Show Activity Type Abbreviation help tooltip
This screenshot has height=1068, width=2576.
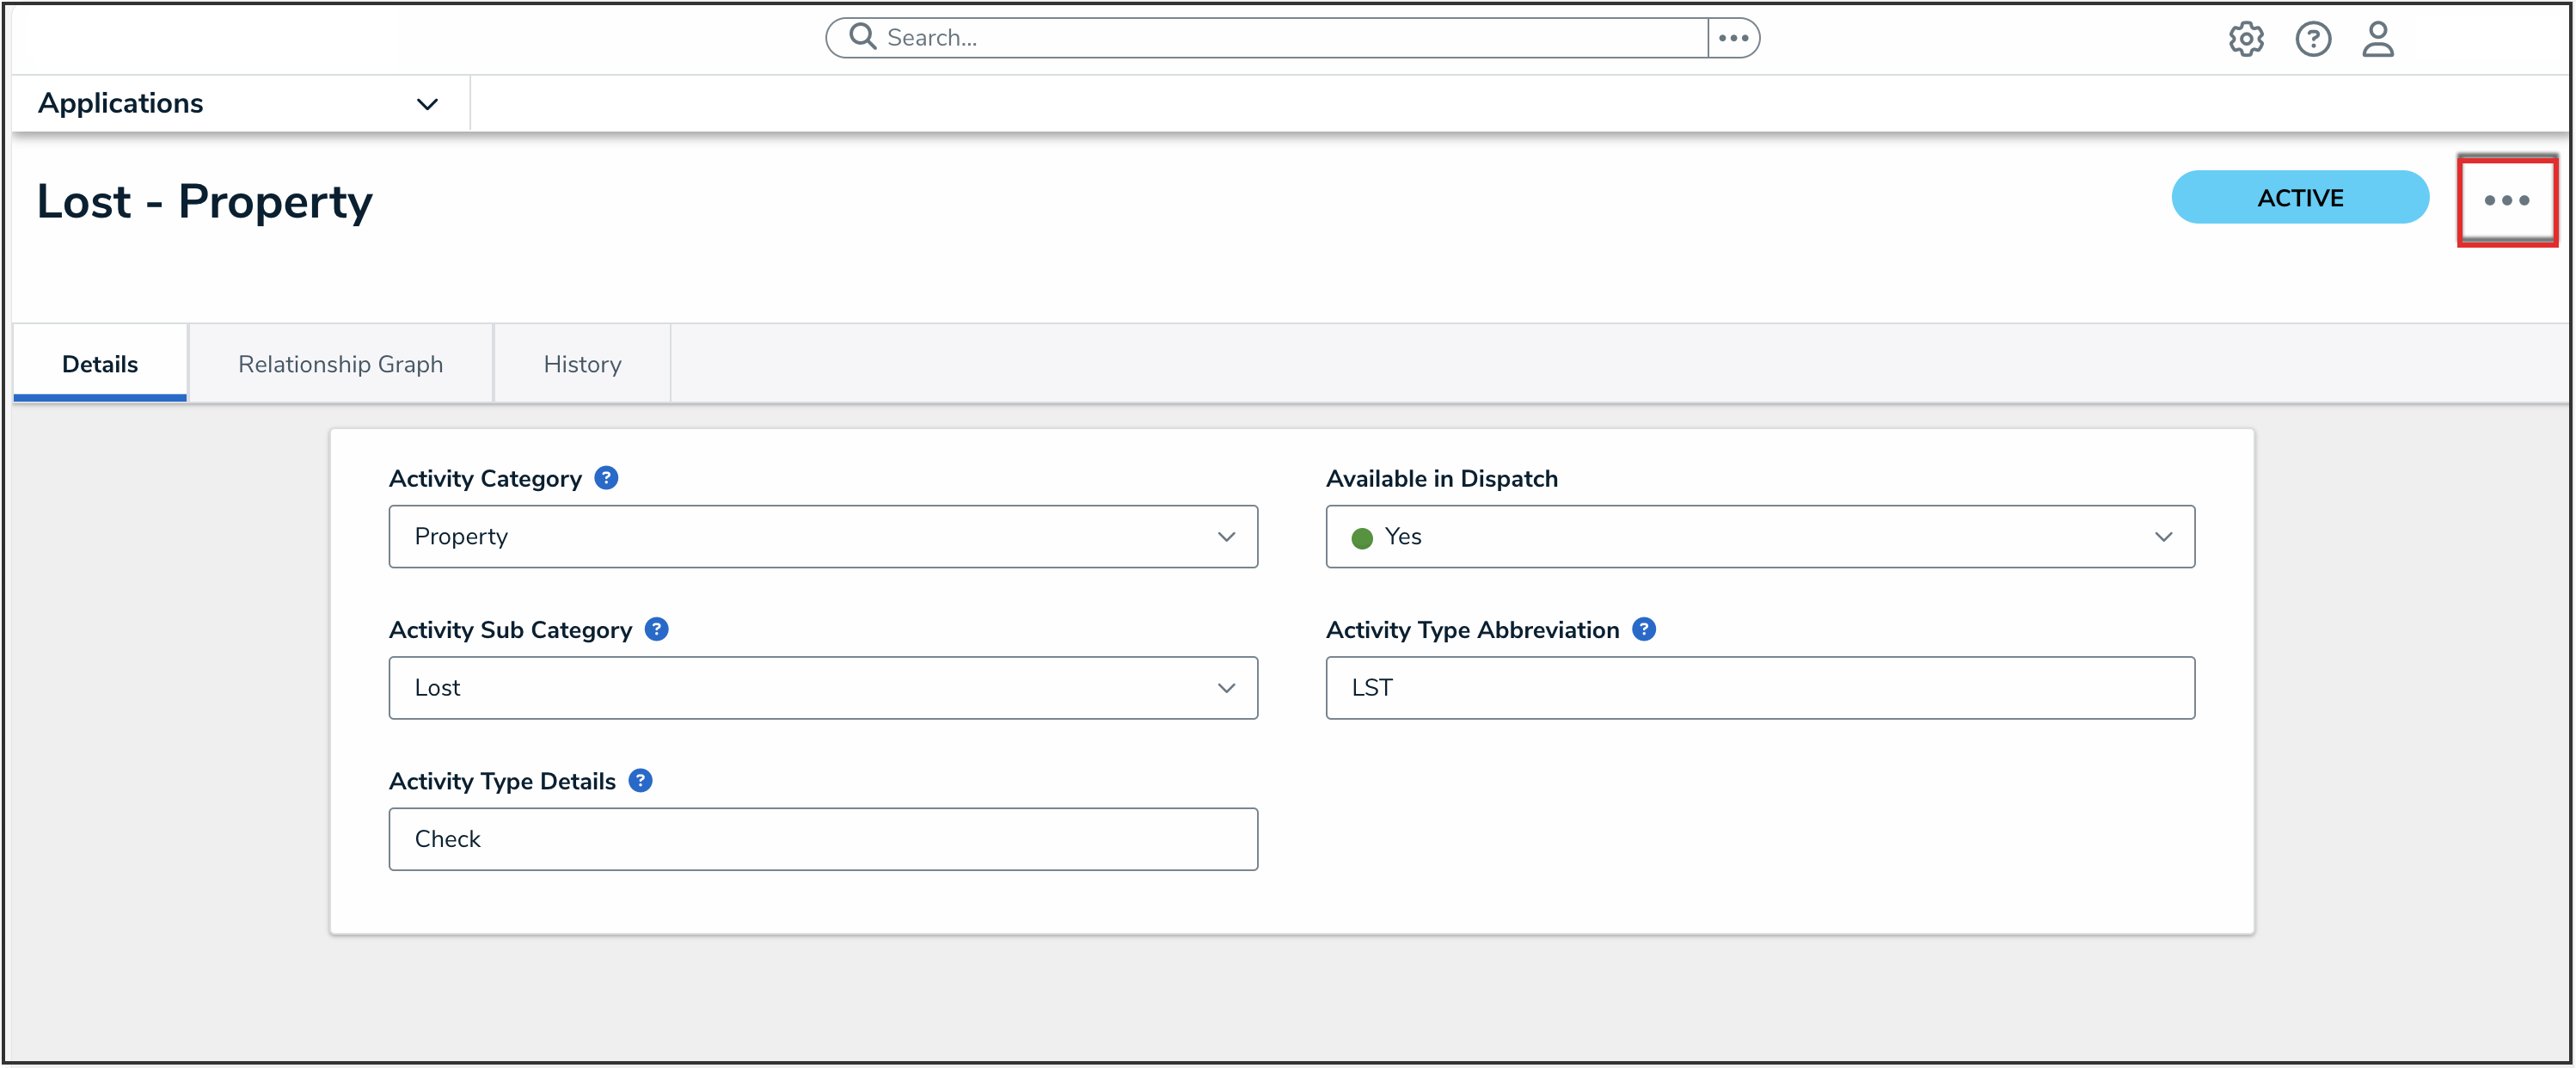1643,629
